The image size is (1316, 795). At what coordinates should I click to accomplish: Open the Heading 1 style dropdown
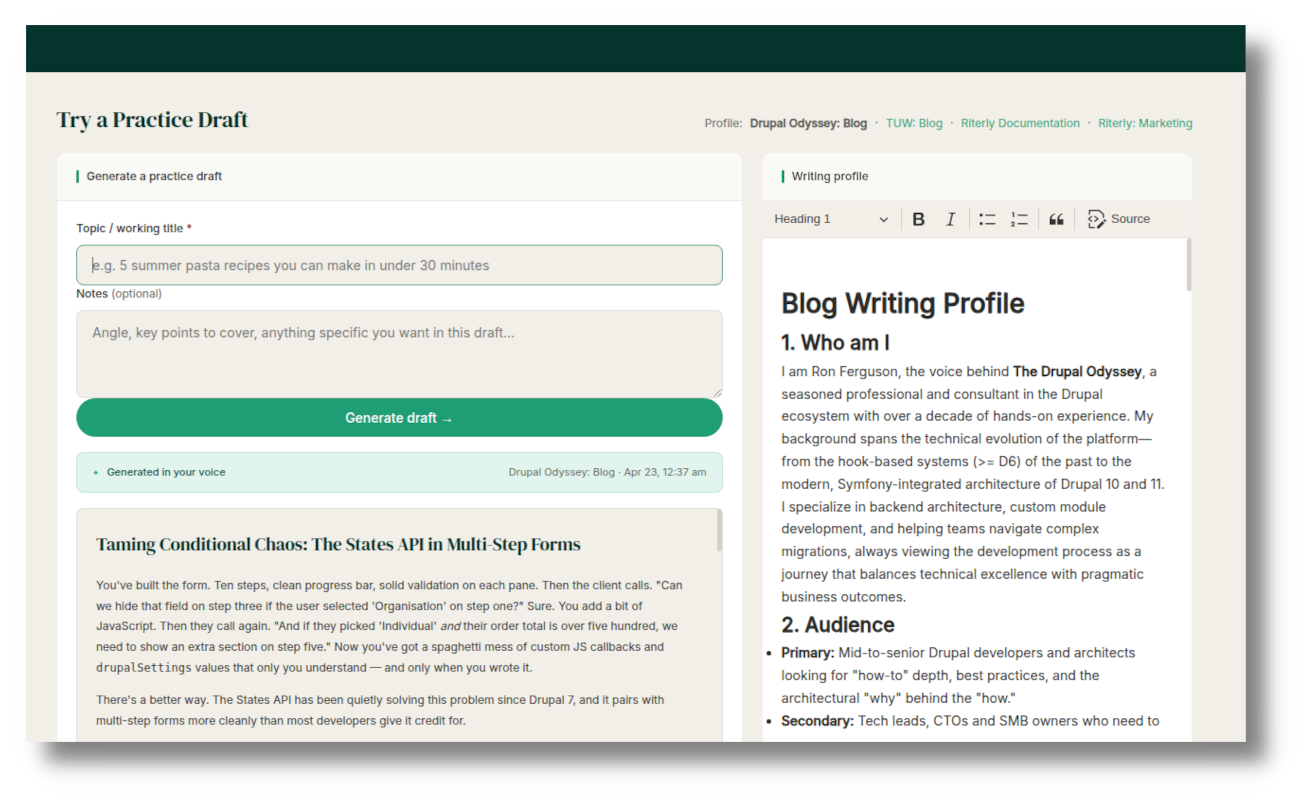coord(831,219)
